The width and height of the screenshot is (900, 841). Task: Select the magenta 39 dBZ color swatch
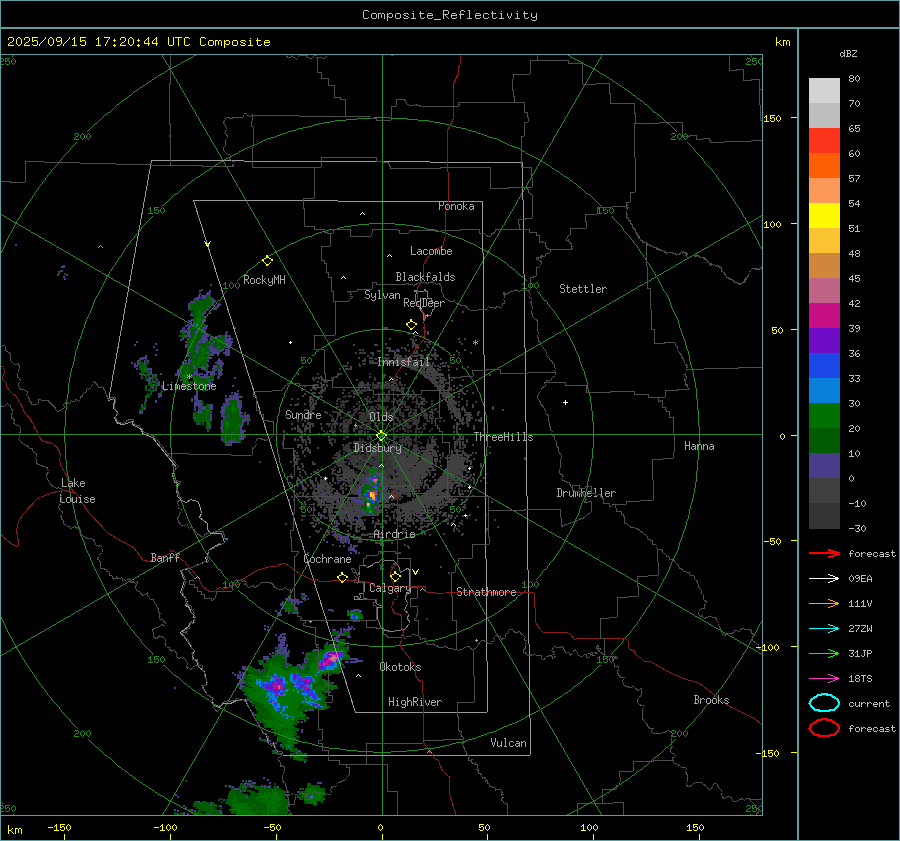(x=824, y=315)
